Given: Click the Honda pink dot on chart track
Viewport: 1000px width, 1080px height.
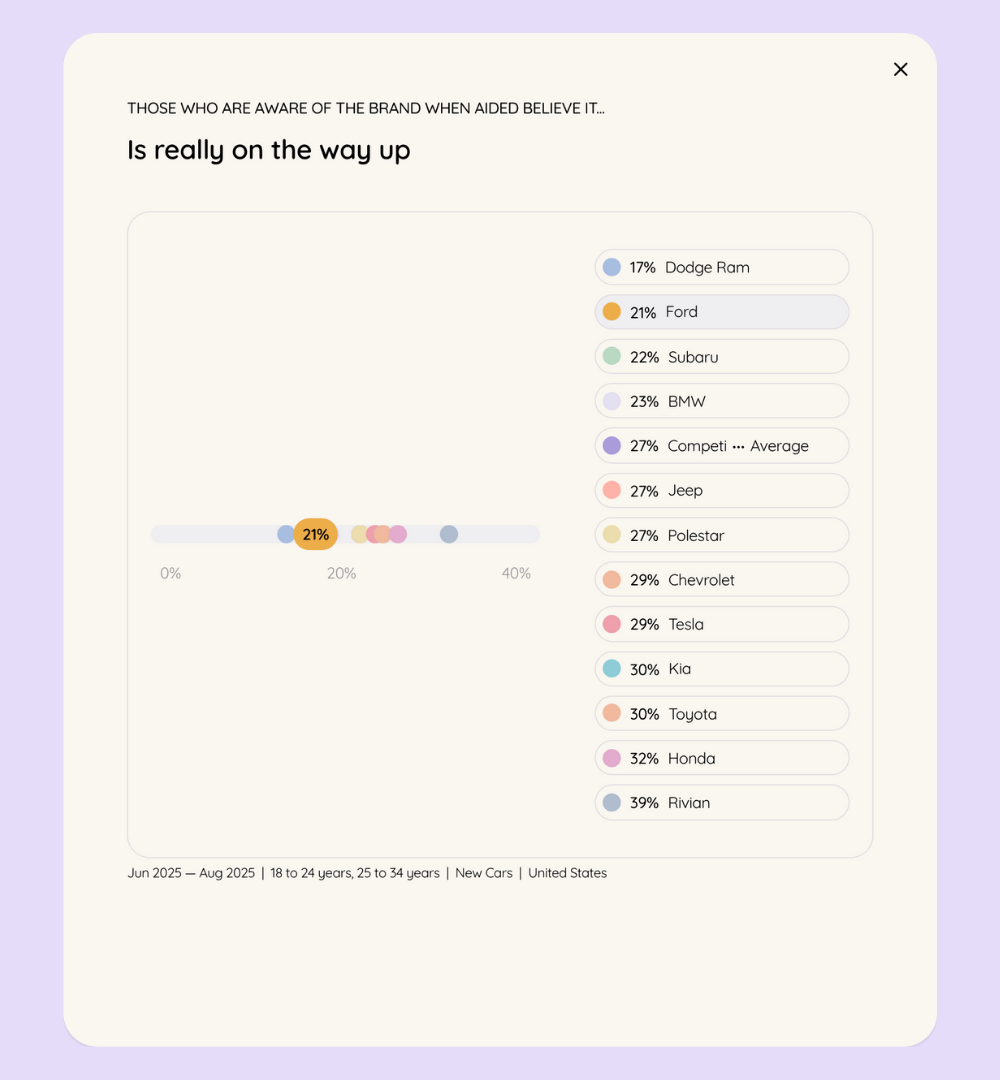Looking at the screenshot, I should (399, 534).
